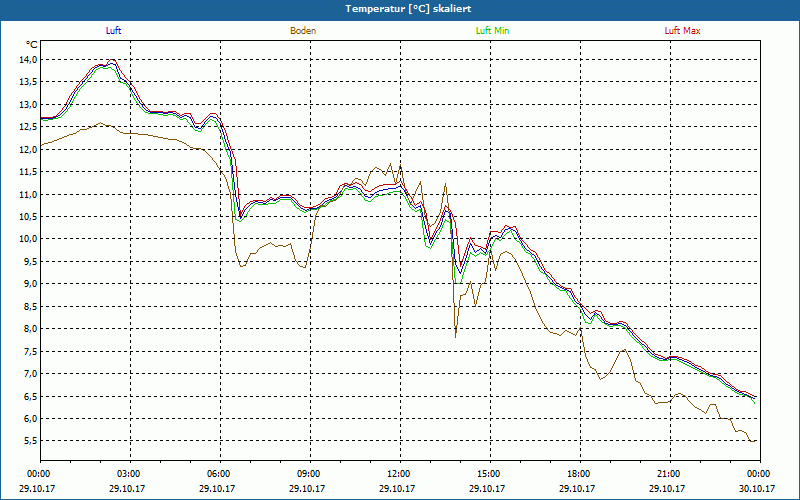Click the 10,5 y-axis value
Screen dimensions: 800x500
(29, 217)
